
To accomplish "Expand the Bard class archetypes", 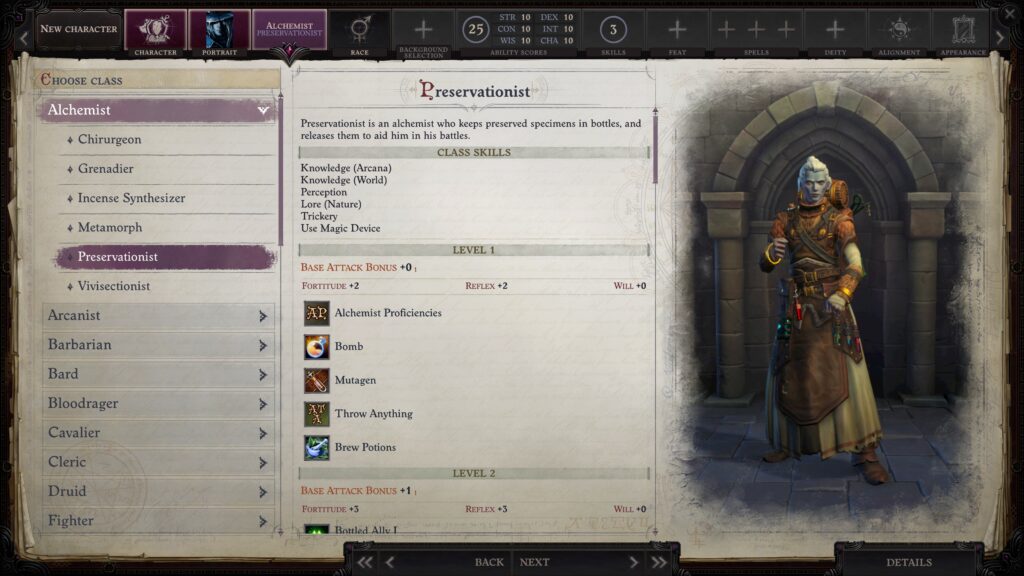I will point(263,375).
